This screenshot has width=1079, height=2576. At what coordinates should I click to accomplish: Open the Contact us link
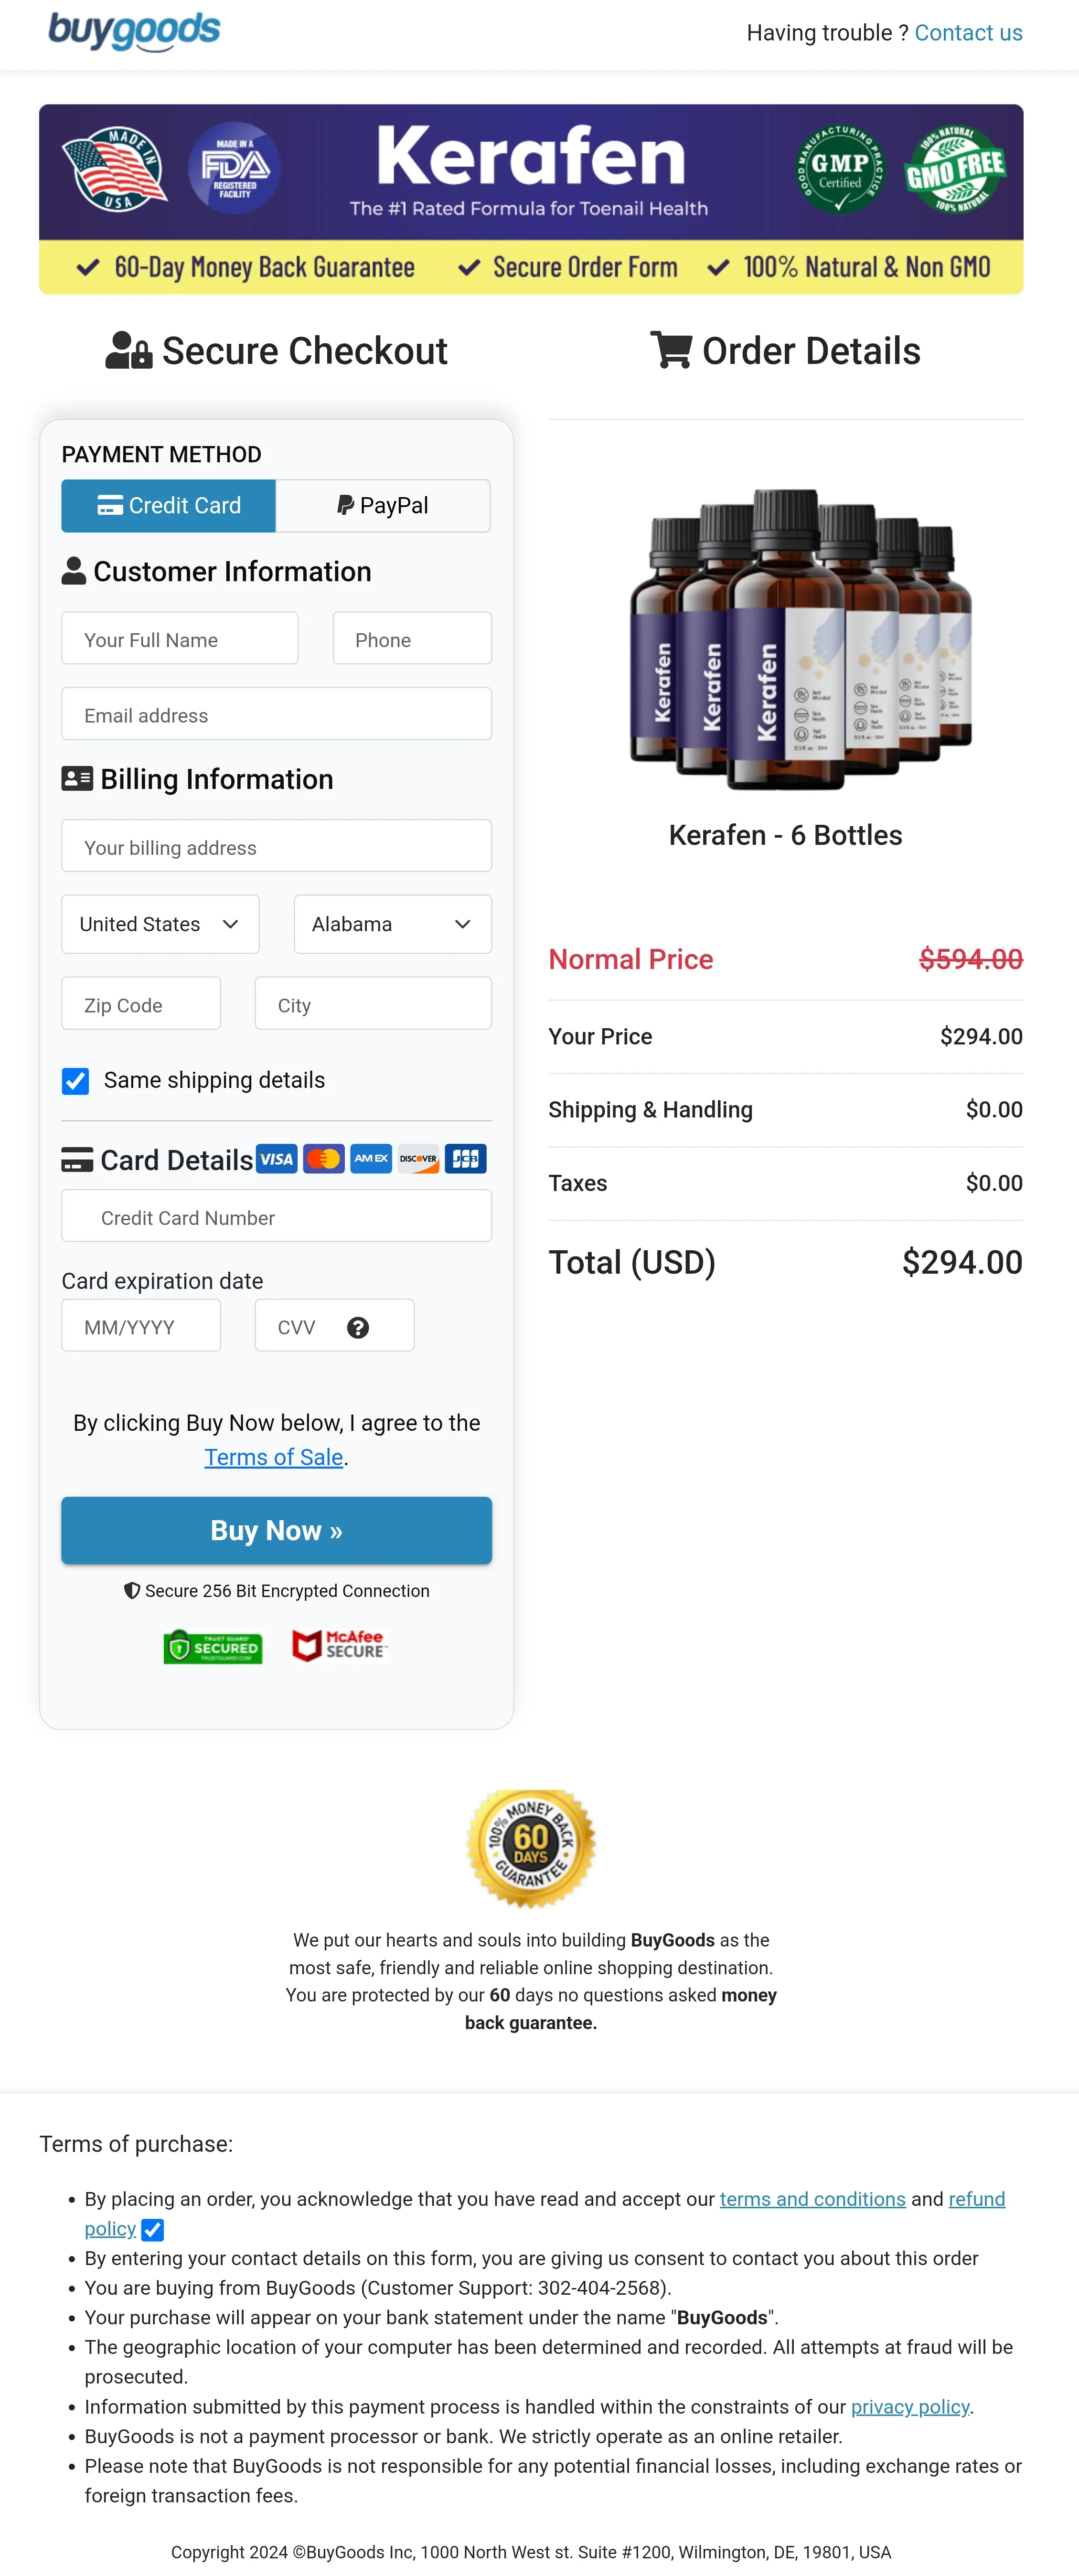point(967,32)
